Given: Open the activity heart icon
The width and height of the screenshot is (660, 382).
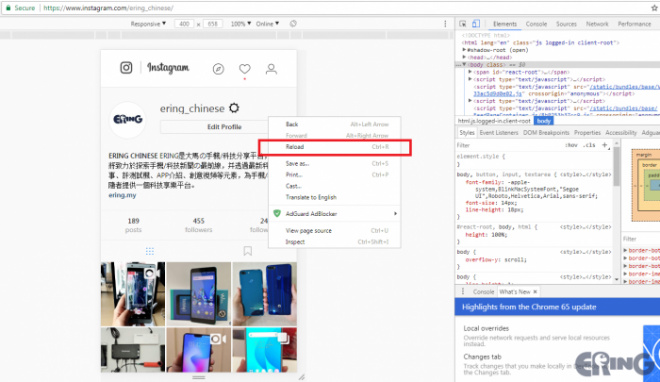Looking at the screenshot, I should 245,69.
